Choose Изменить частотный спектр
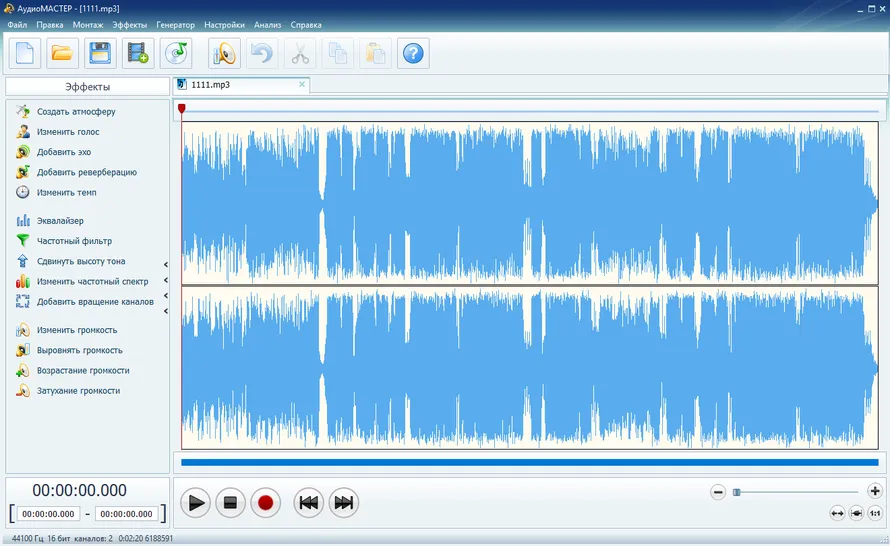 (93, 282)
